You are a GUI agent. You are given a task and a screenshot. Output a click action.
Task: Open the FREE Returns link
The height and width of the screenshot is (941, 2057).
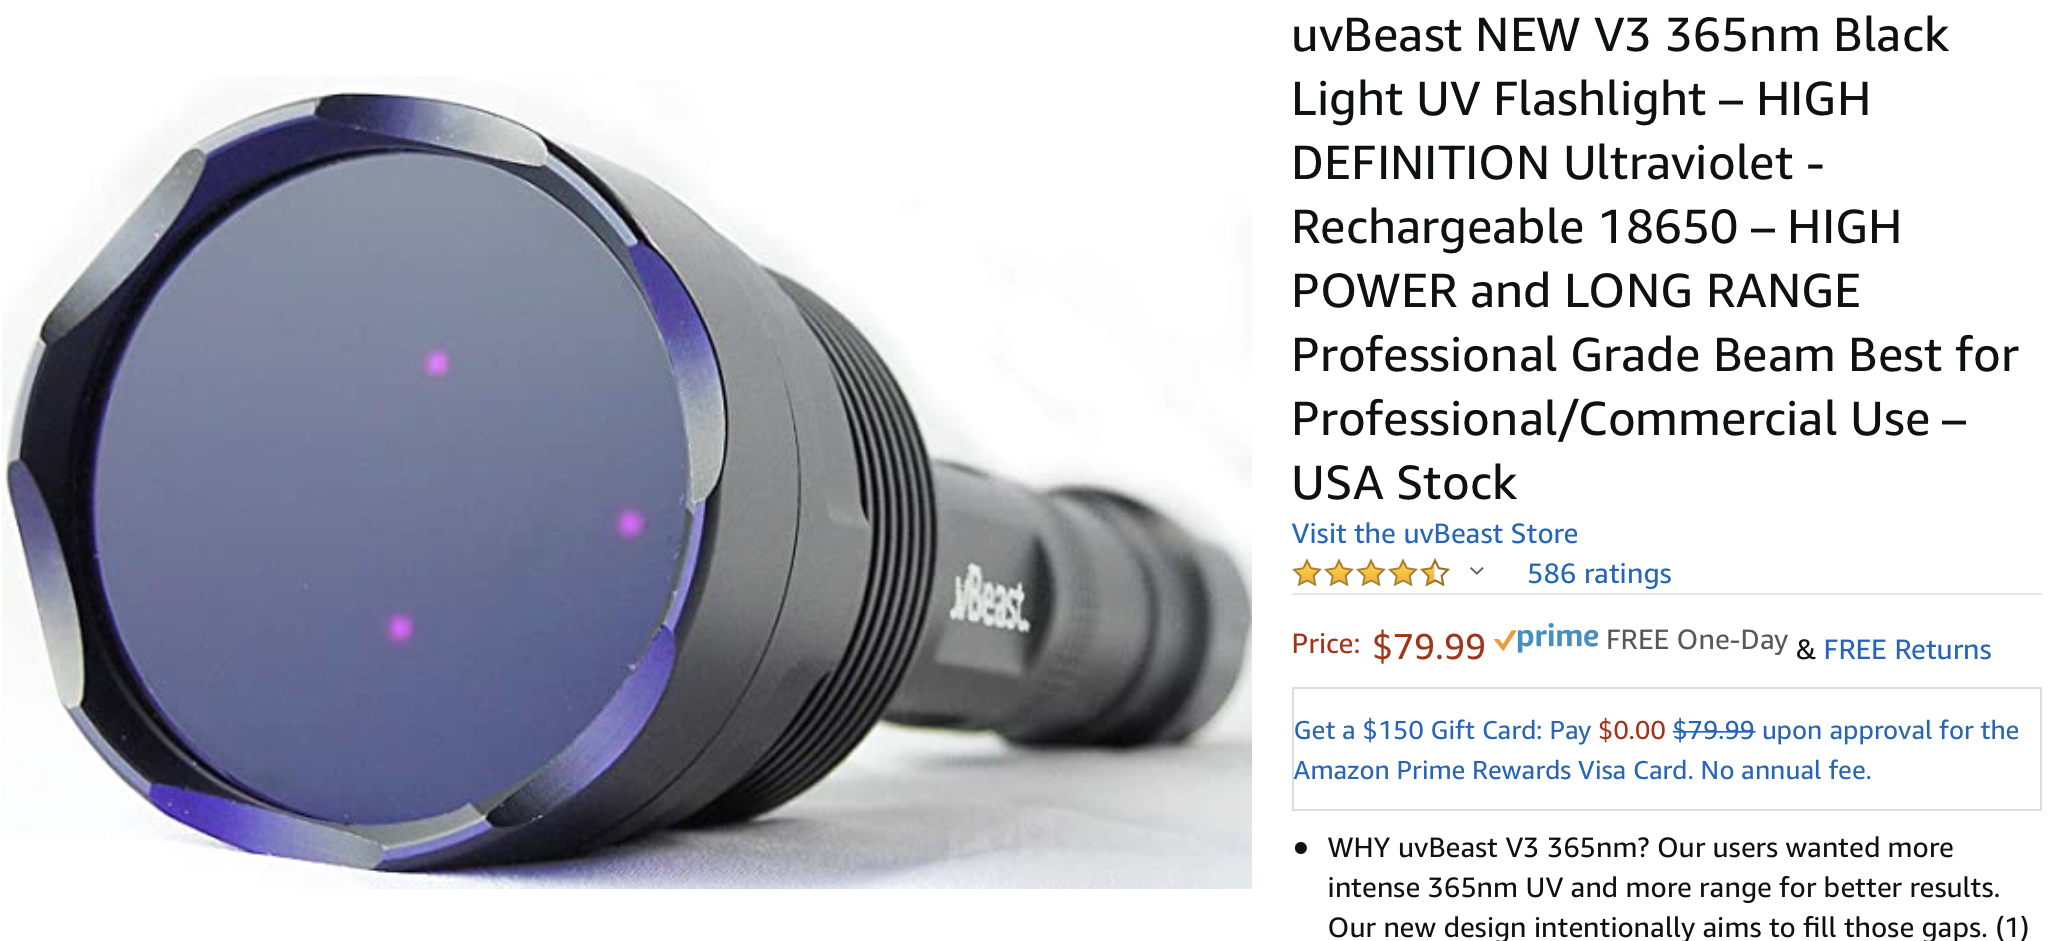(1907, 649)
